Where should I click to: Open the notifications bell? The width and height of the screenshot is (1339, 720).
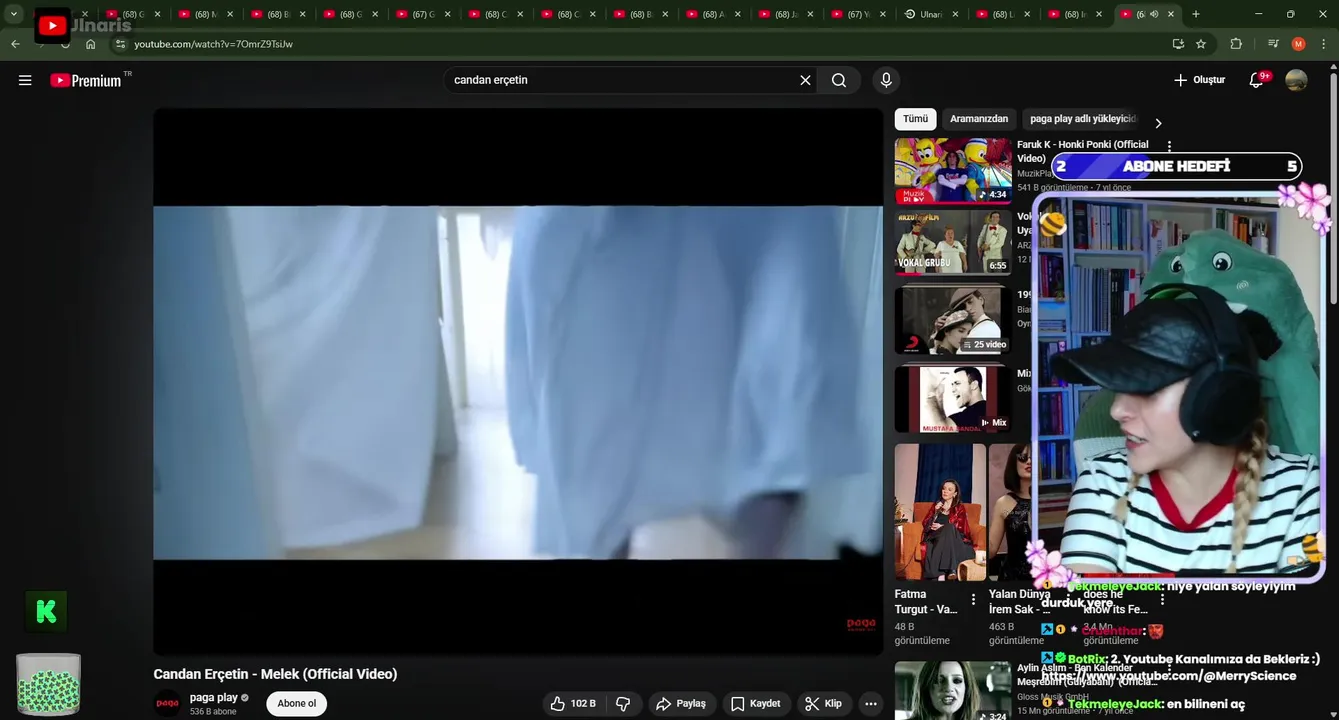[1256, 80]
